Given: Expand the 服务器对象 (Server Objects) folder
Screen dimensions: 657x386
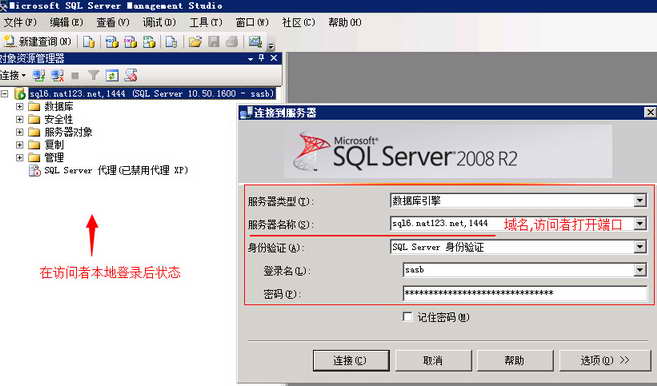Looking at the screenshot, I should point(19,132).
